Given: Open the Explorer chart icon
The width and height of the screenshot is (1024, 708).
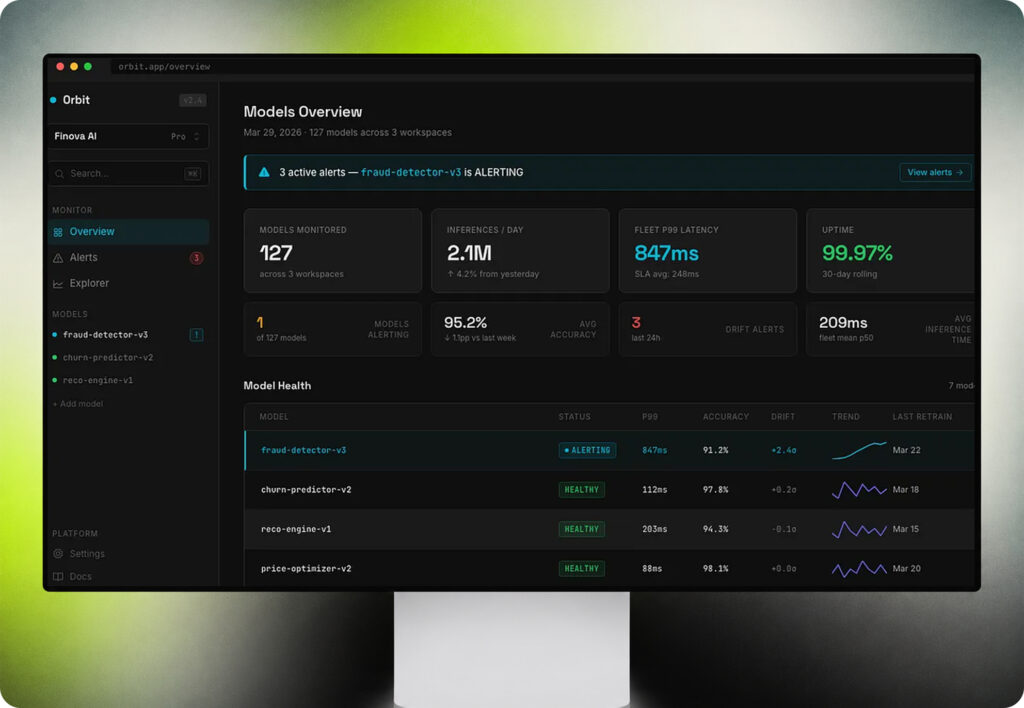Looking at the screenshot, I should pos(58,283).
